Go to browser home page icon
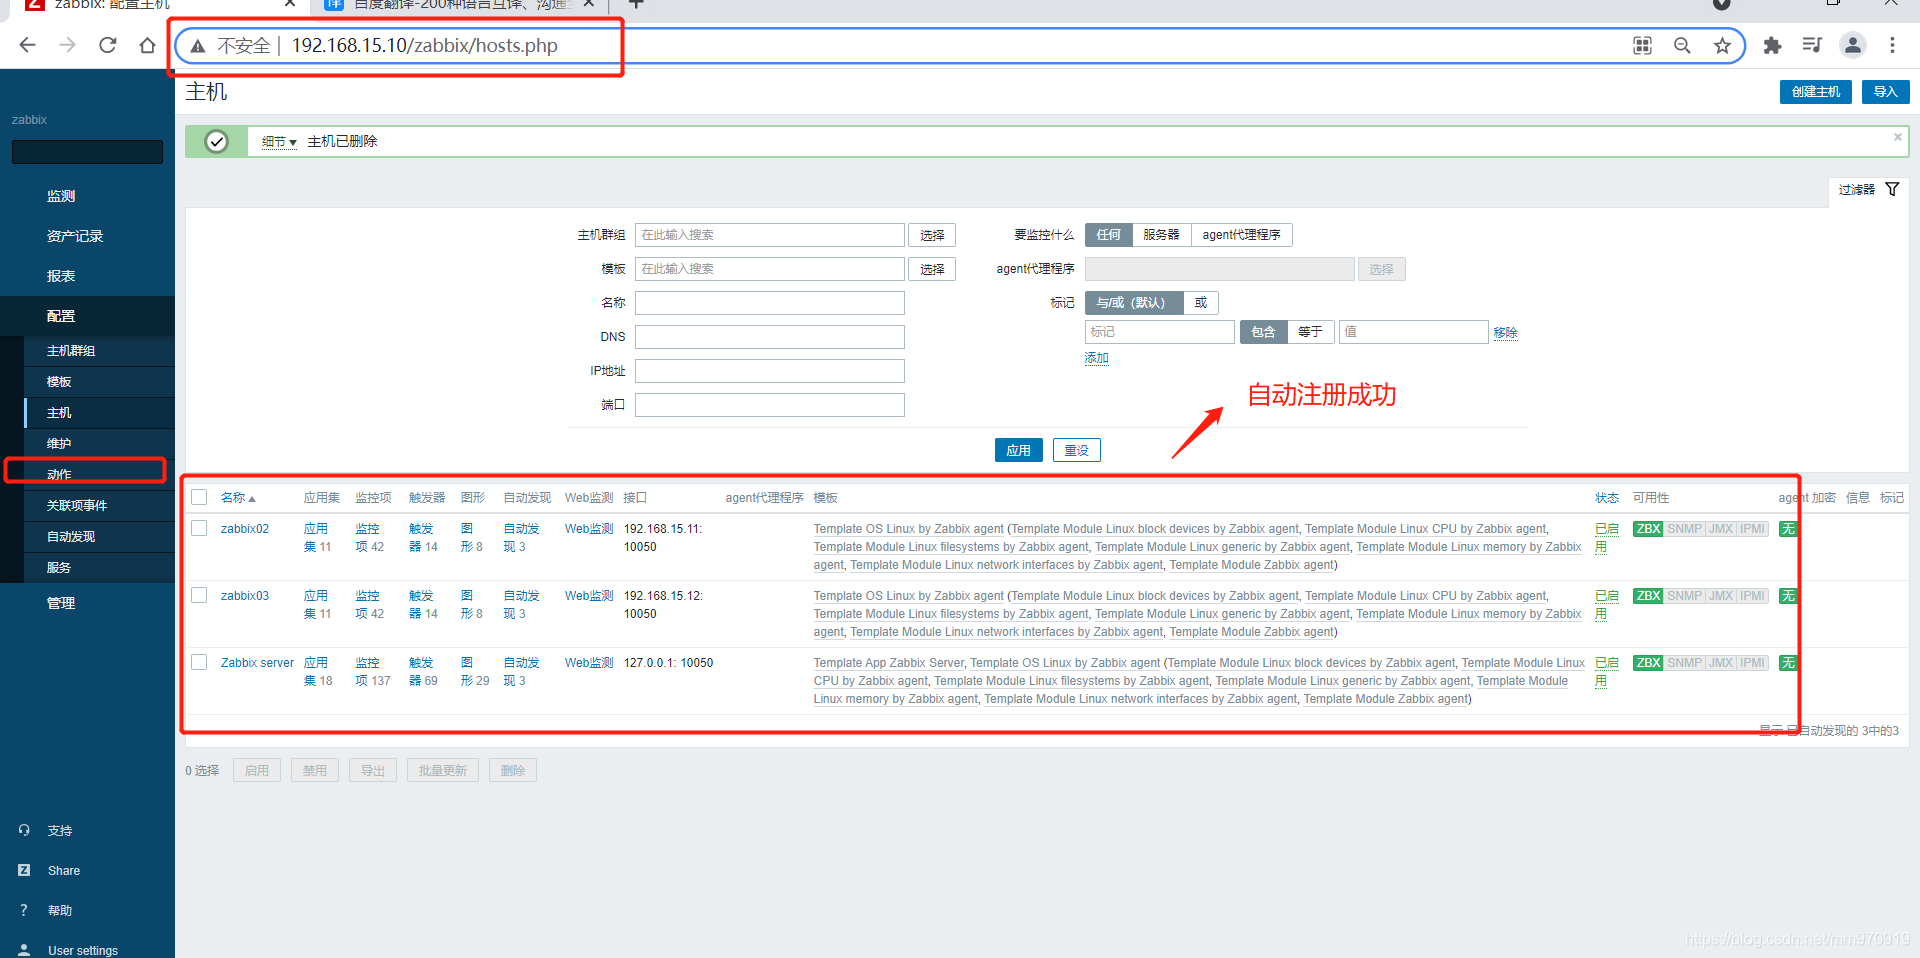The image size is (1920, 958). [147, 45]
